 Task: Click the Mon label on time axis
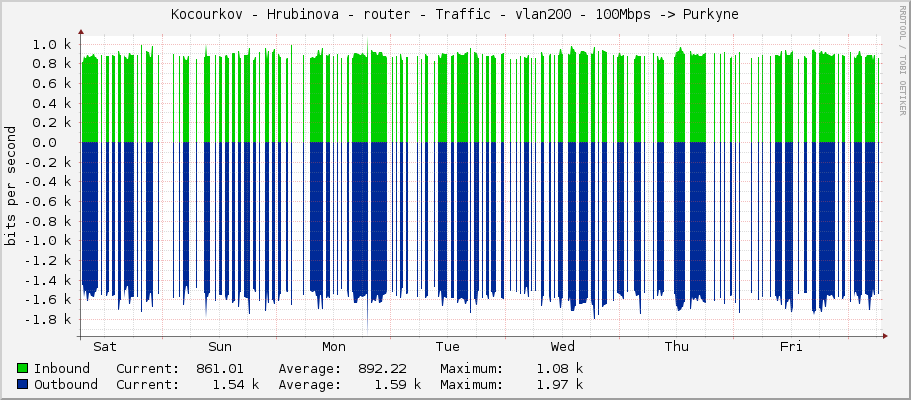[x=334, y=347]
